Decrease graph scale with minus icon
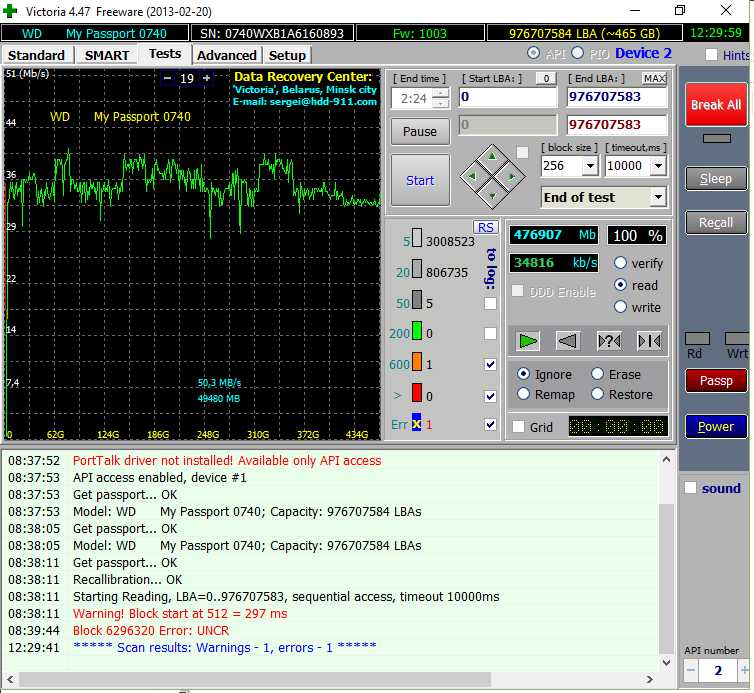Screen dimensions: 754x693 coord(167,78)
